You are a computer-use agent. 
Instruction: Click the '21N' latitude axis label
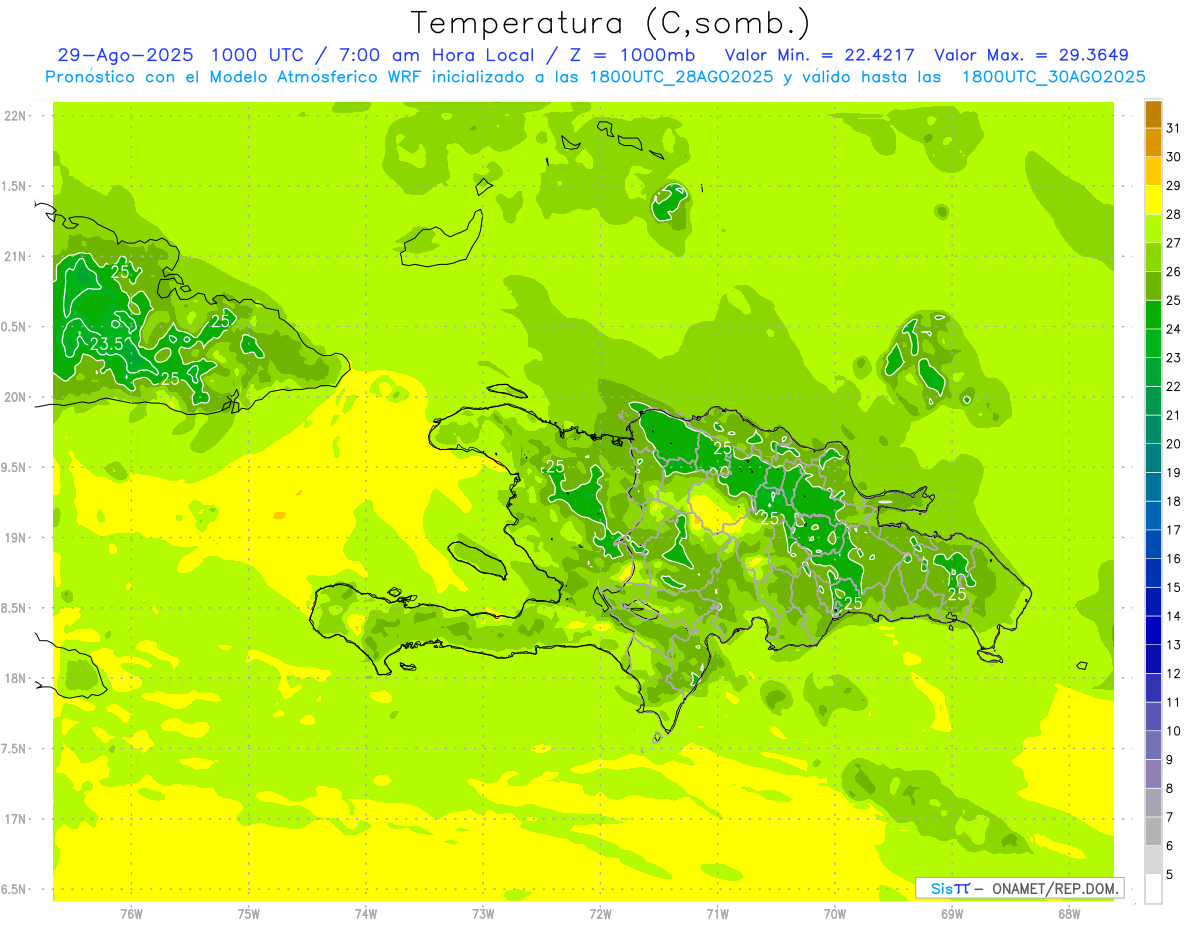coord(14,256)
